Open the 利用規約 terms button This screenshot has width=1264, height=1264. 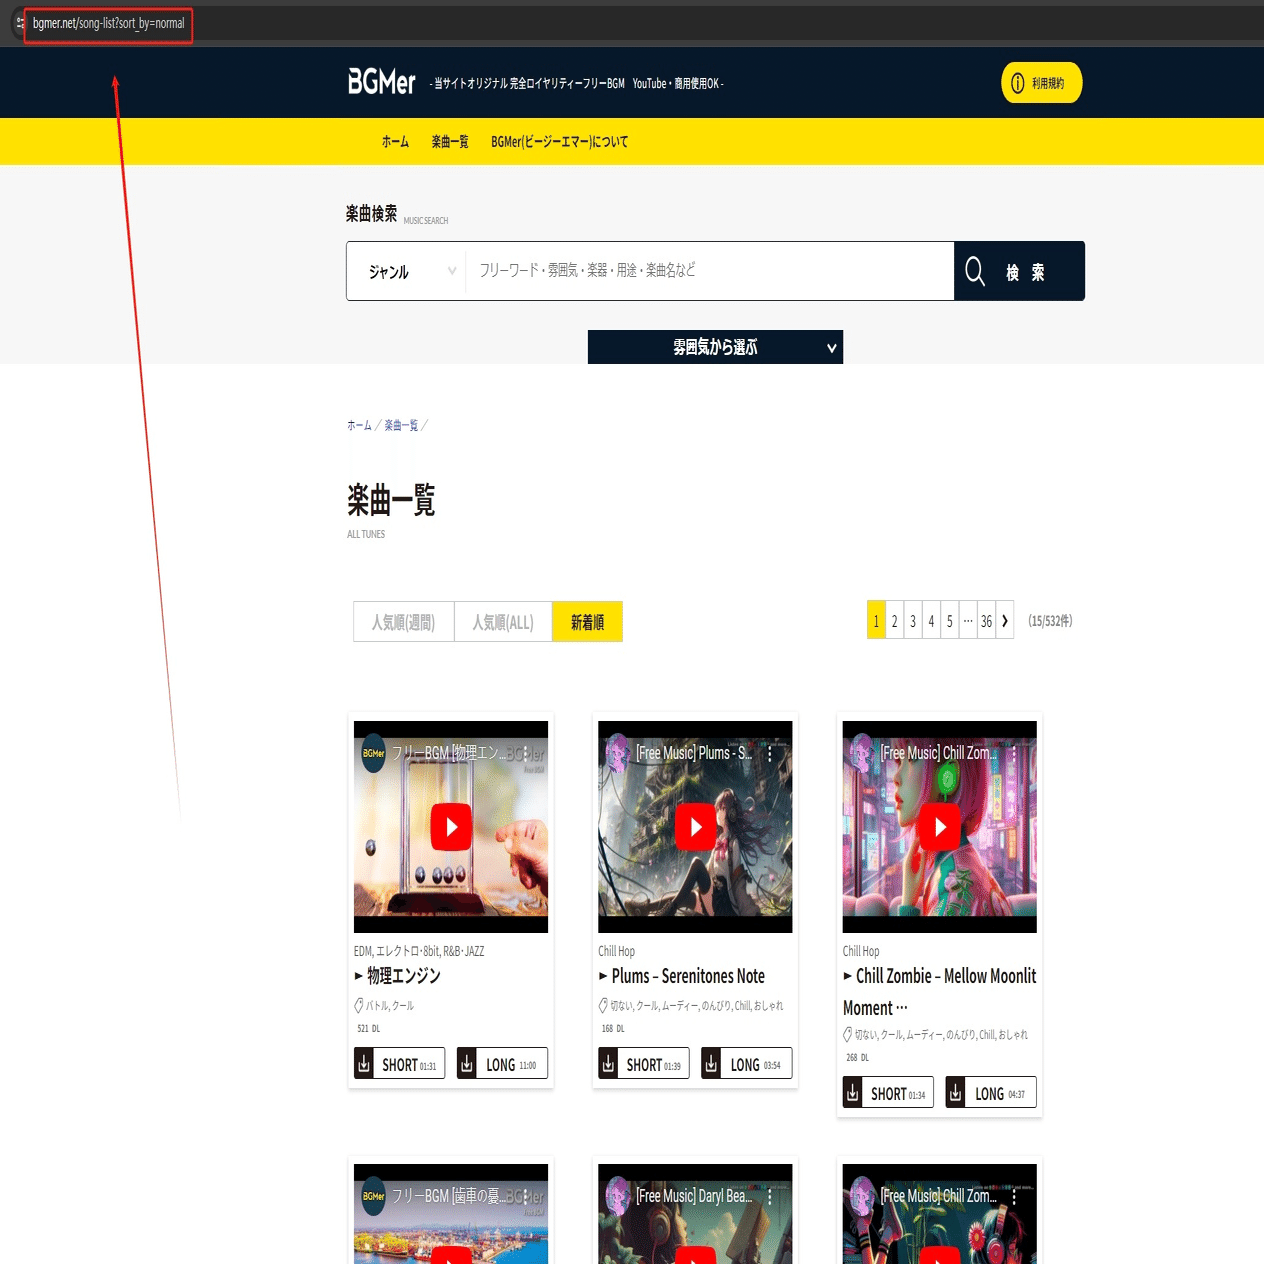click(1041, 83)
